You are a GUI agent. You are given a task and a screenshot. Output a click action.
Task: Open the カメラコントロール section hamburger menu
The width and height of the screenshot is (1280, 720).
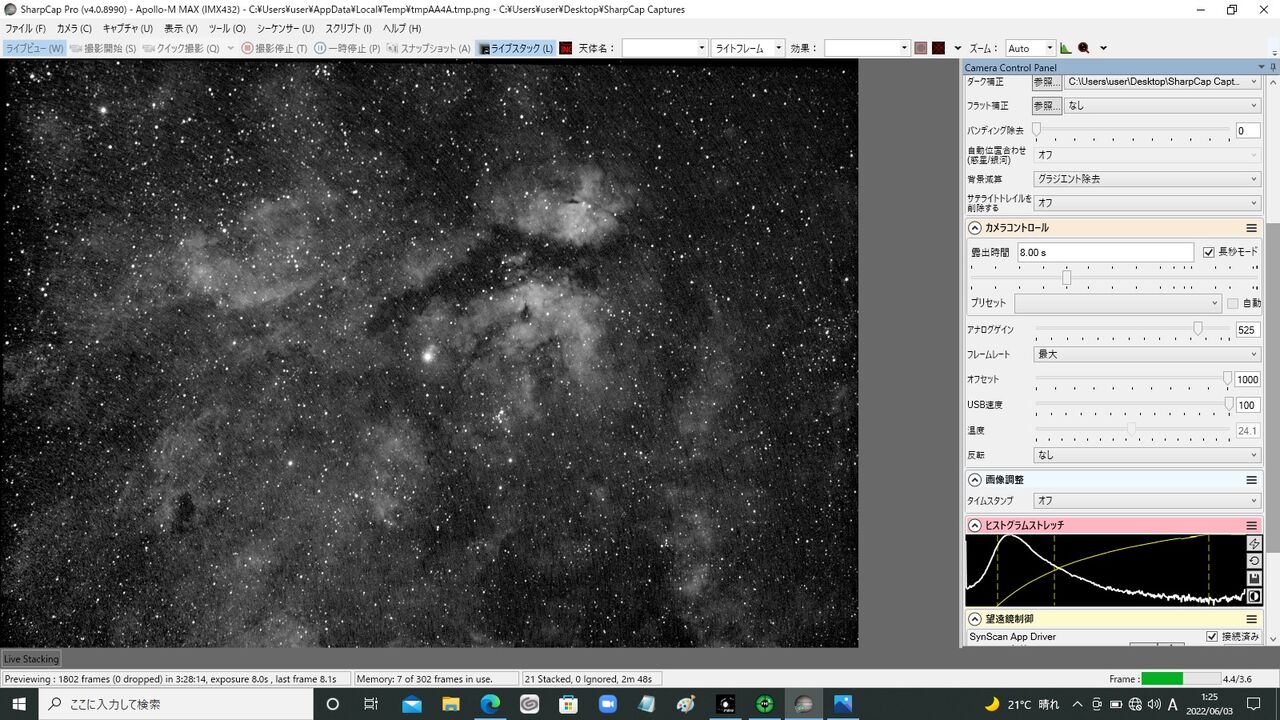click(x=1251, y=228)
